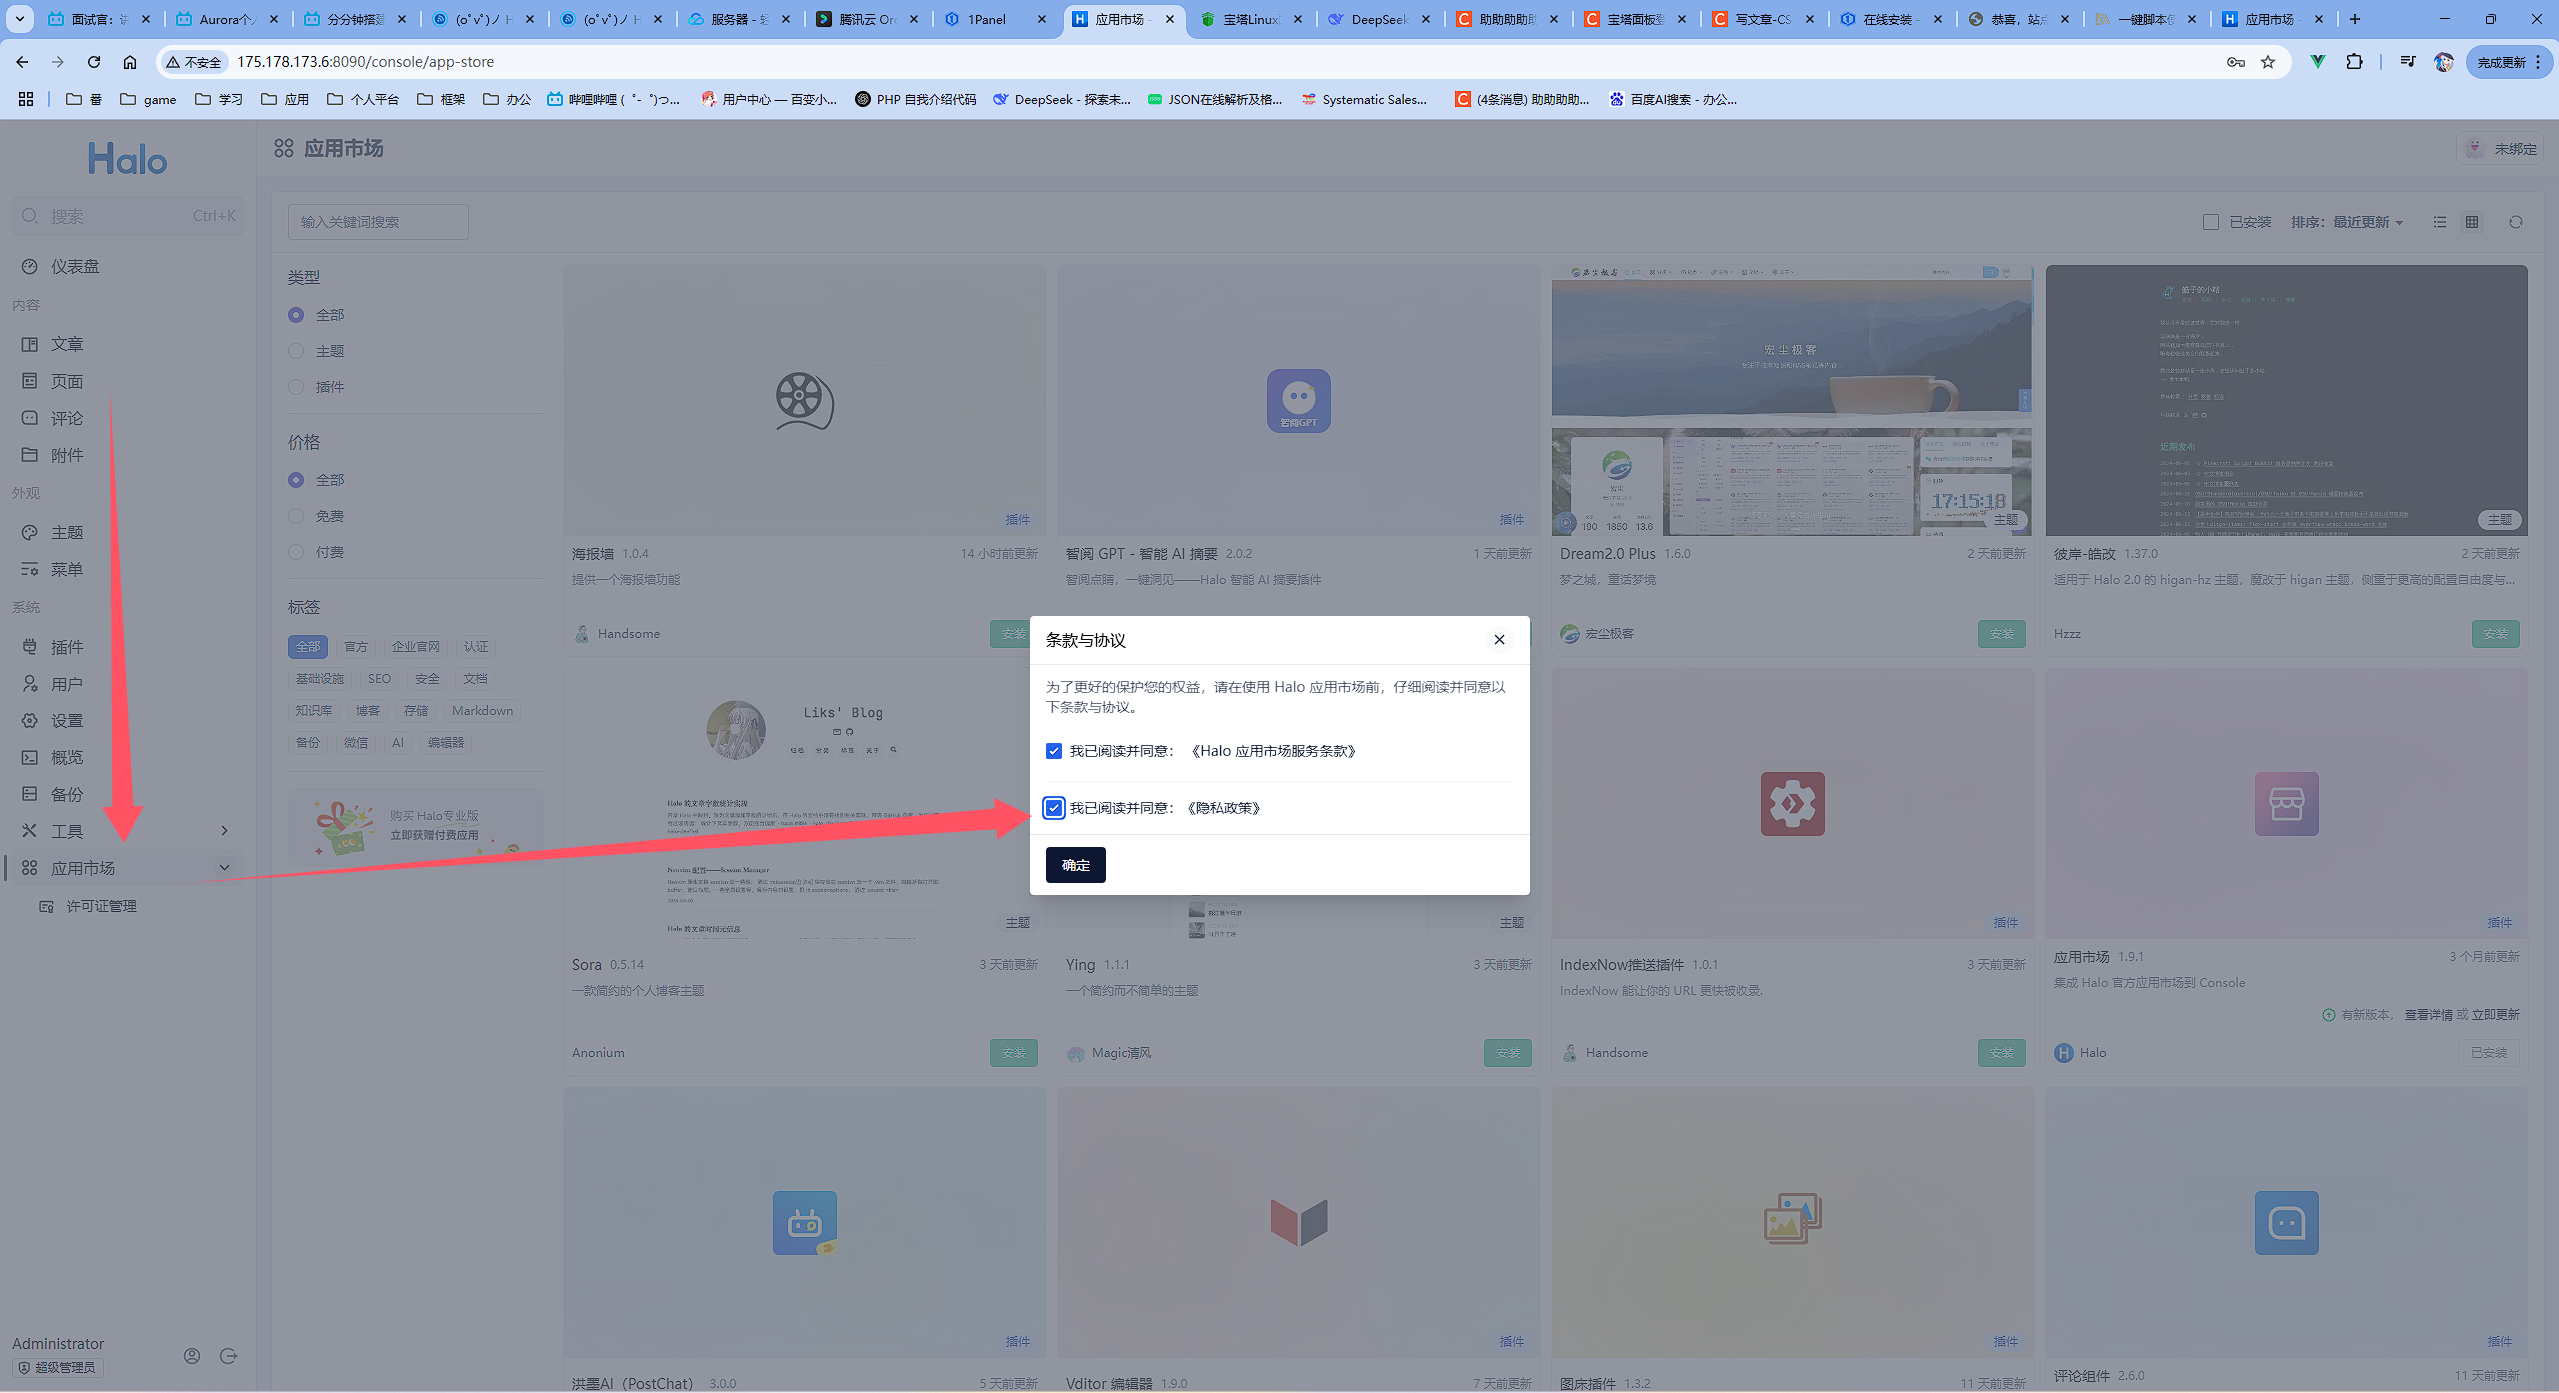This screenshot has width=2559, height=1393.
Task: Toggle the 隐私政策 agreement checkbox
Action: pyautogui.click(x=1054, y=808)
